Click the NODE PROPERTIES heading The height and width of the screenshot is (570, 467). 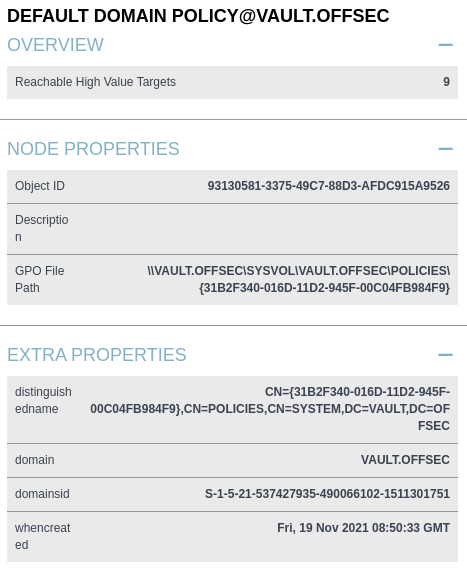click(93, 149)
